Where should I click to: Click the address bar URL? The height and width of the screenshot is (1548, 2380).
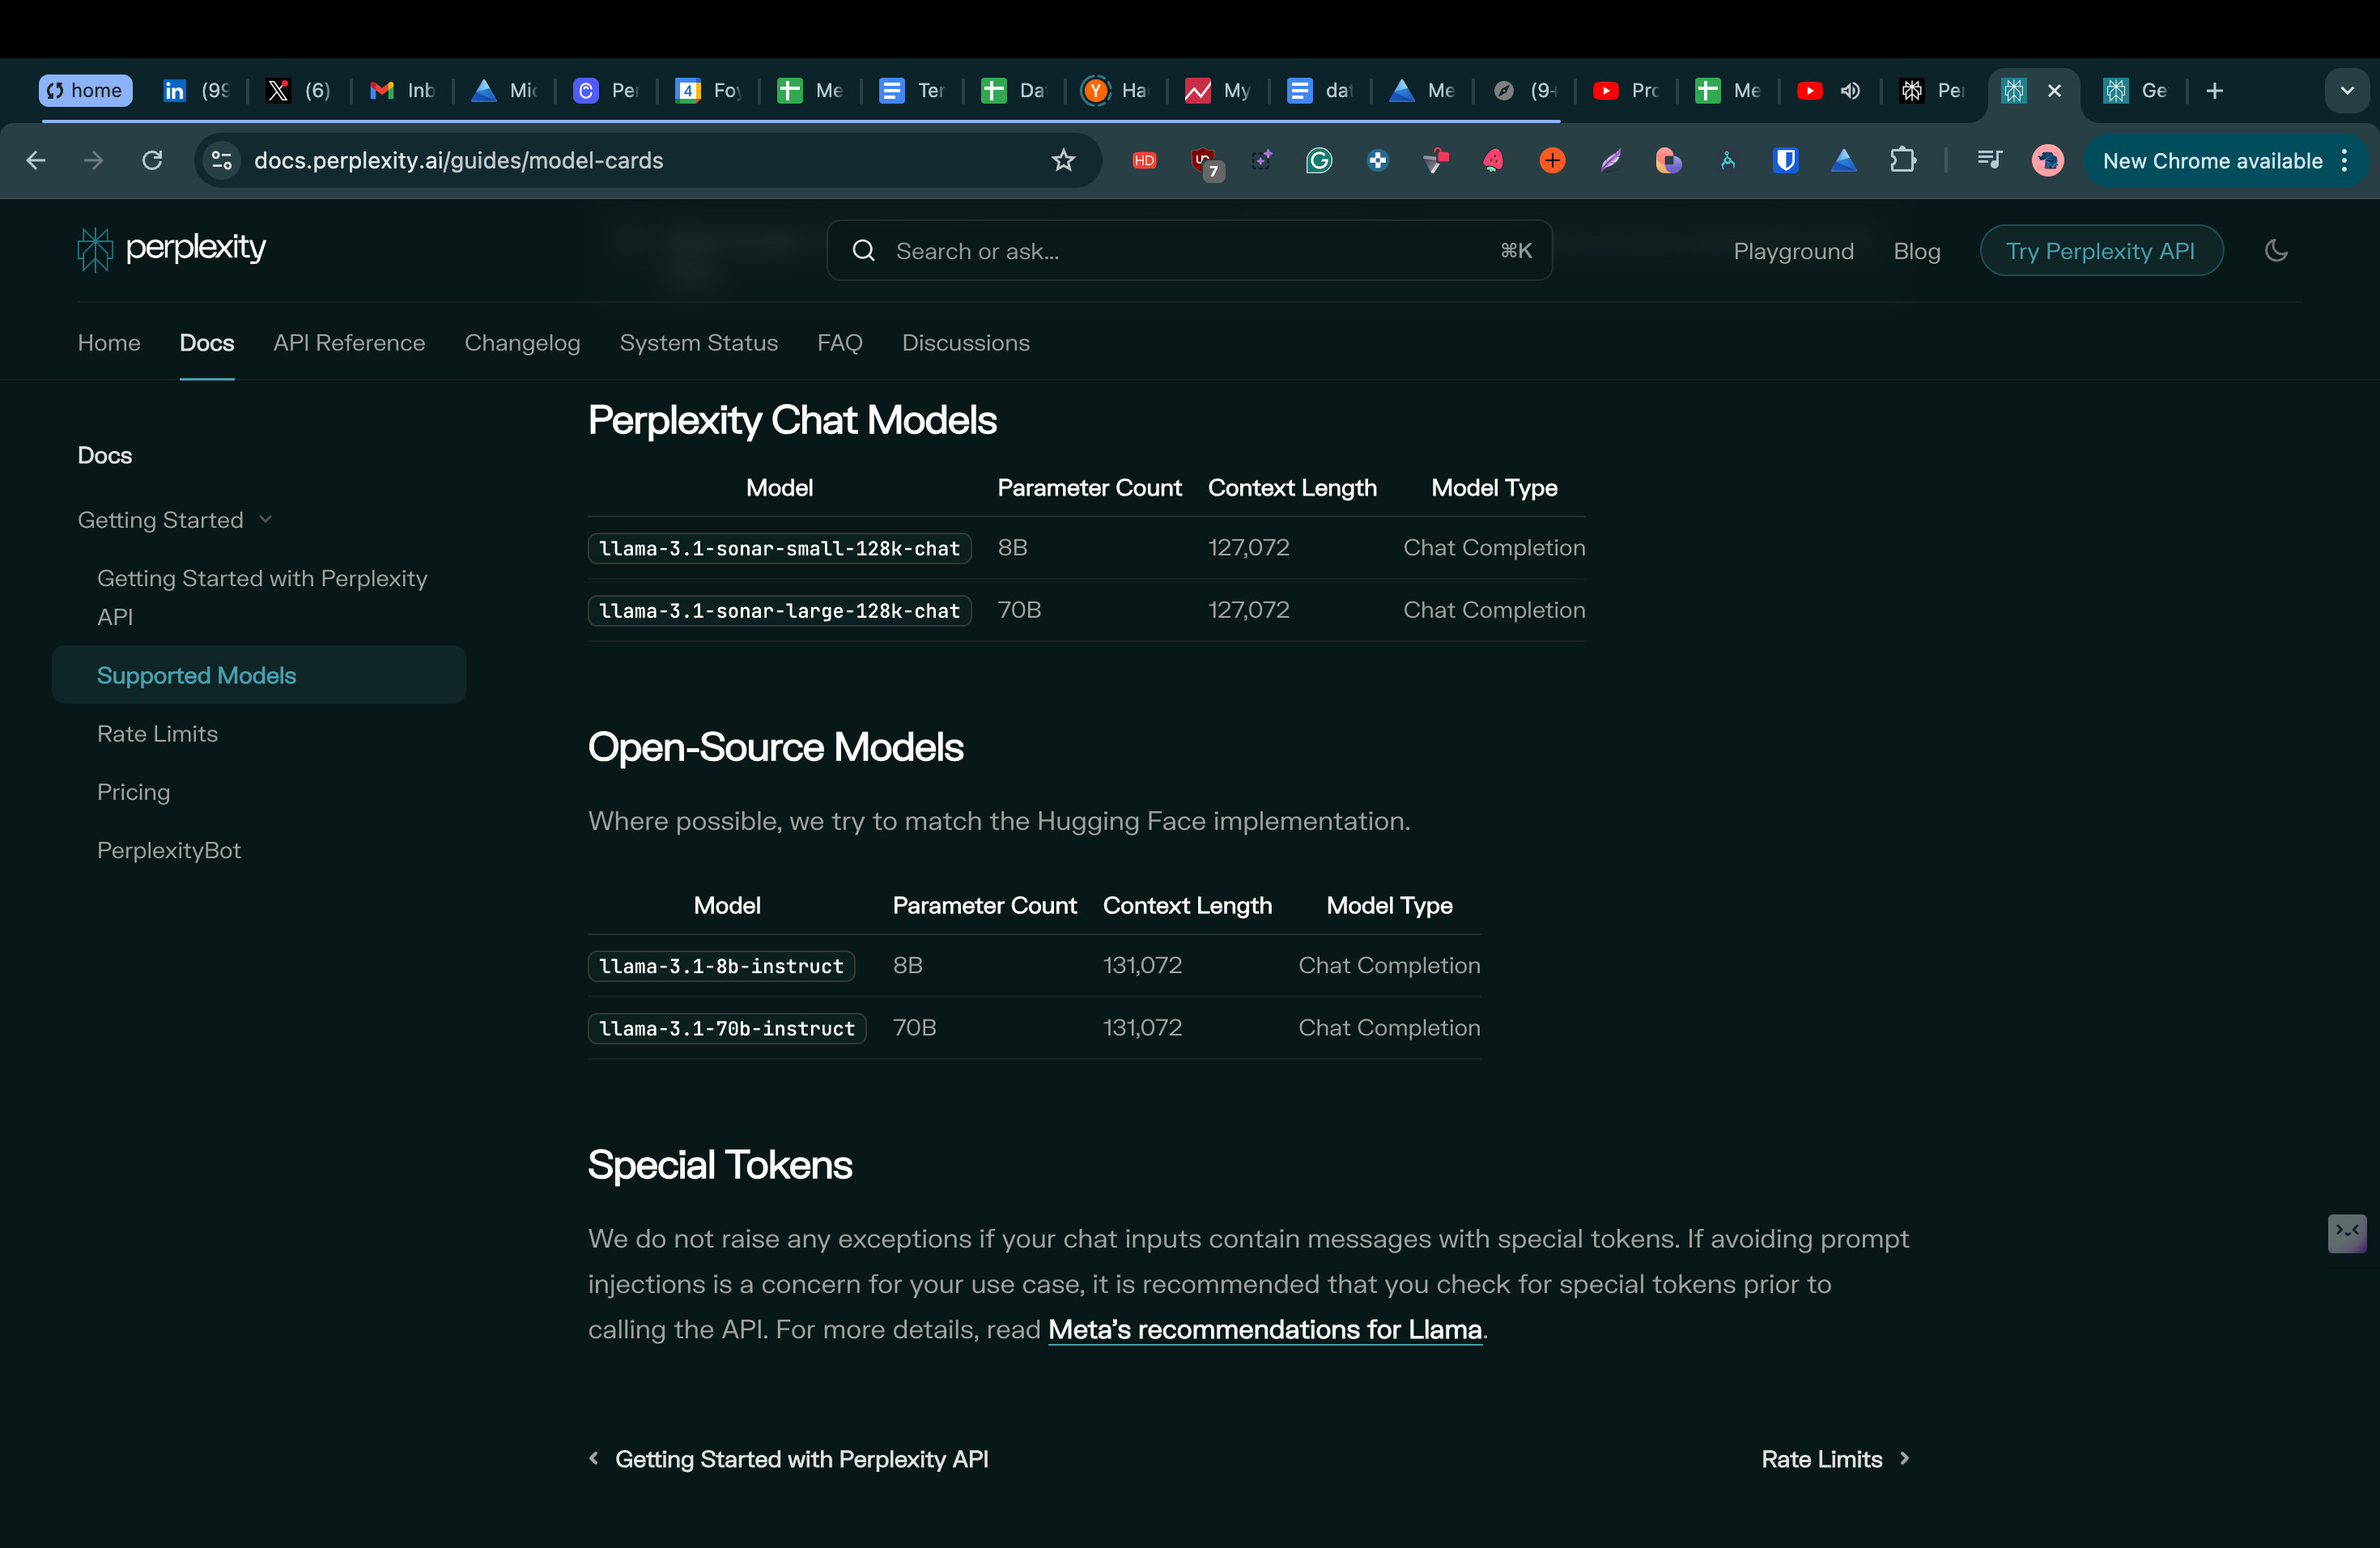[x=458, y=160]
